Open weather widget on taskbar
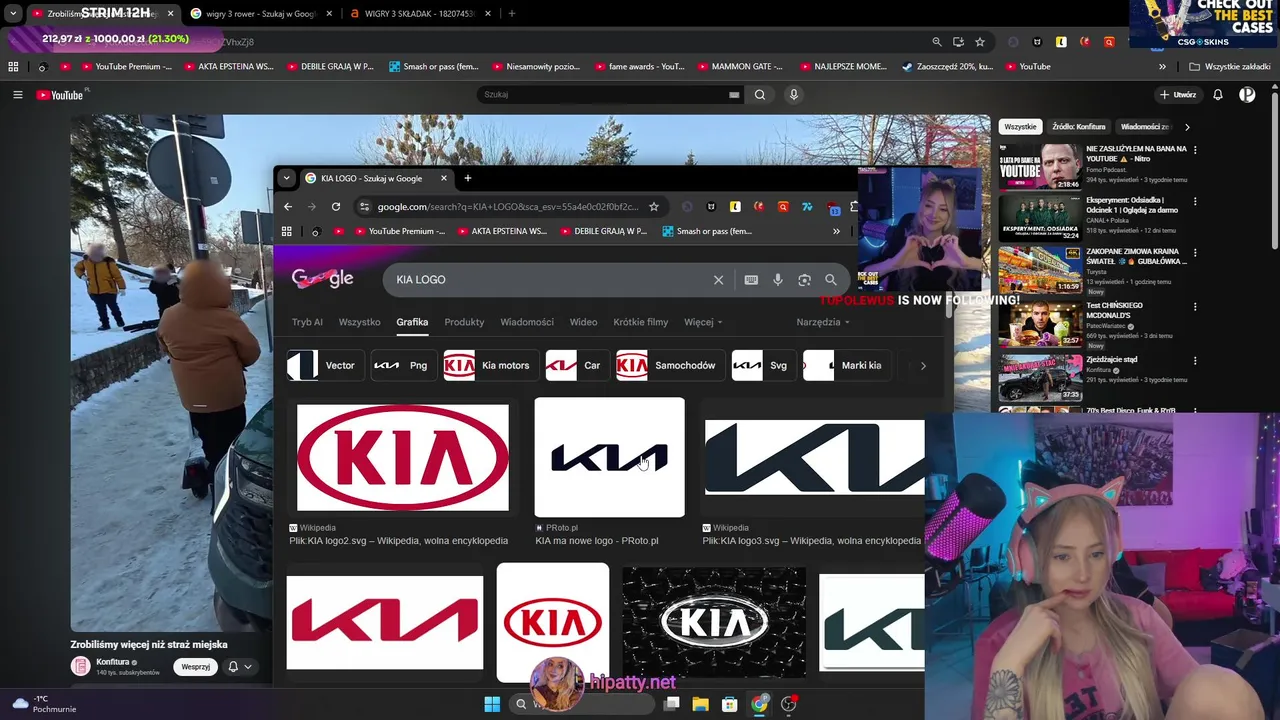1280x720 pixels. click(40, 704)
